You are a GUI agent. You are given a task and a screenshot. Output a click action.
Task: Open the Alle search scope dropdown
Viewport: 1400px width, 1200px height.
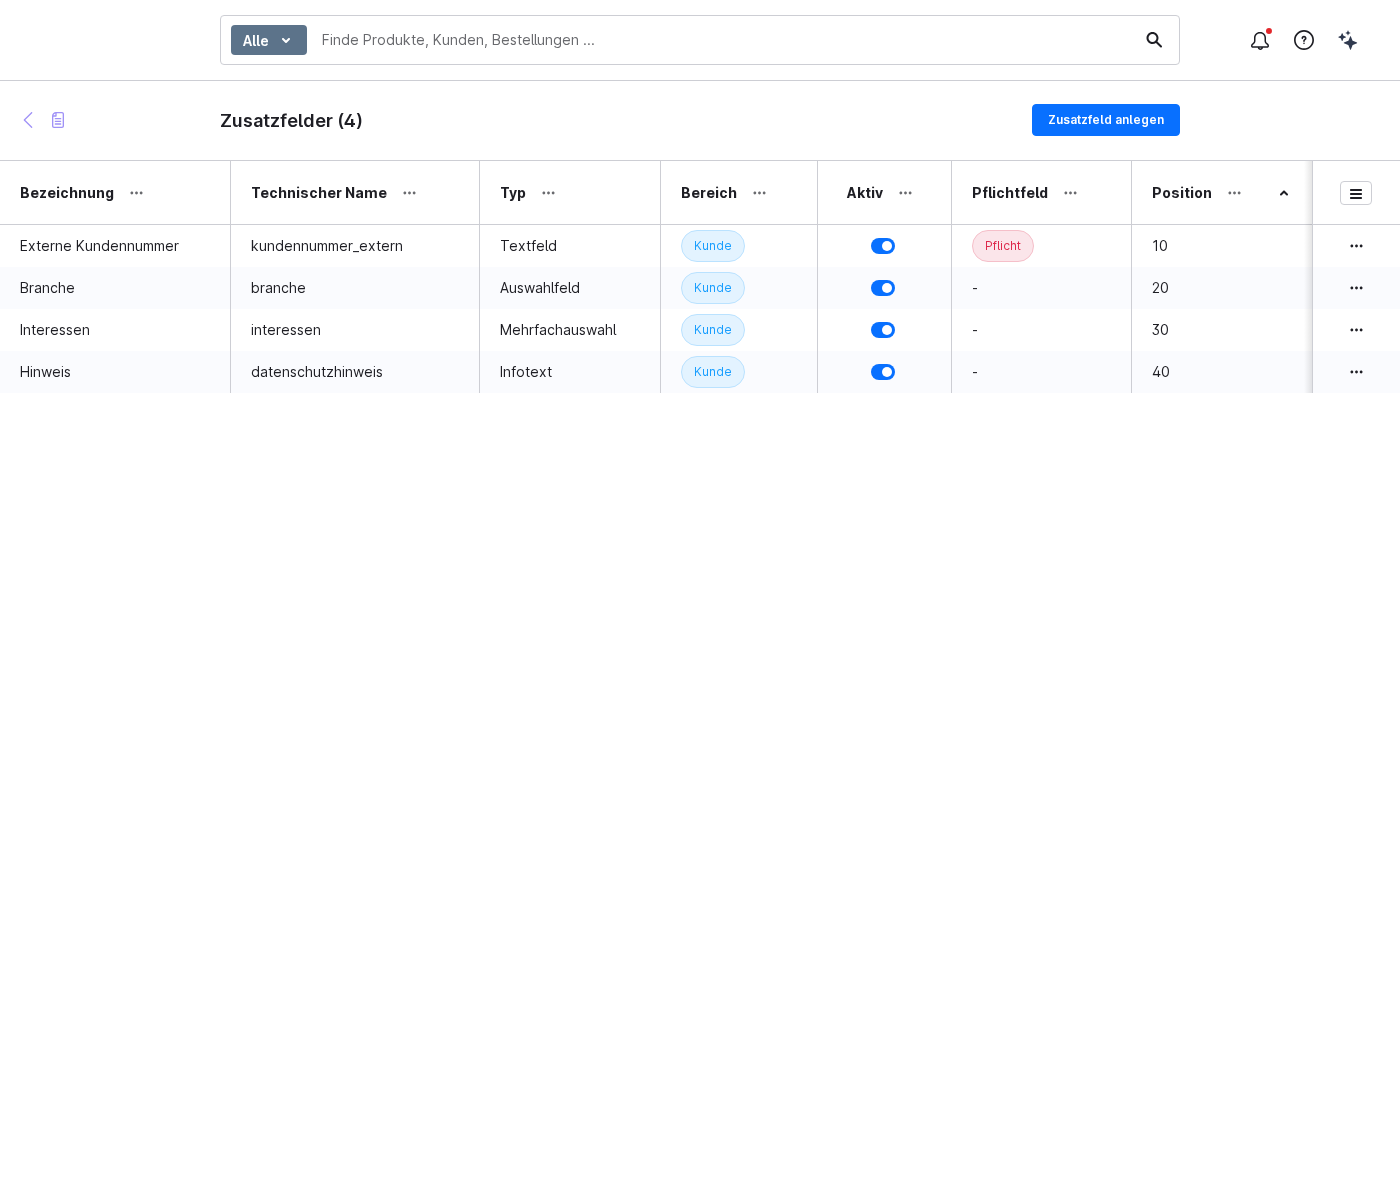click(269, 40)
